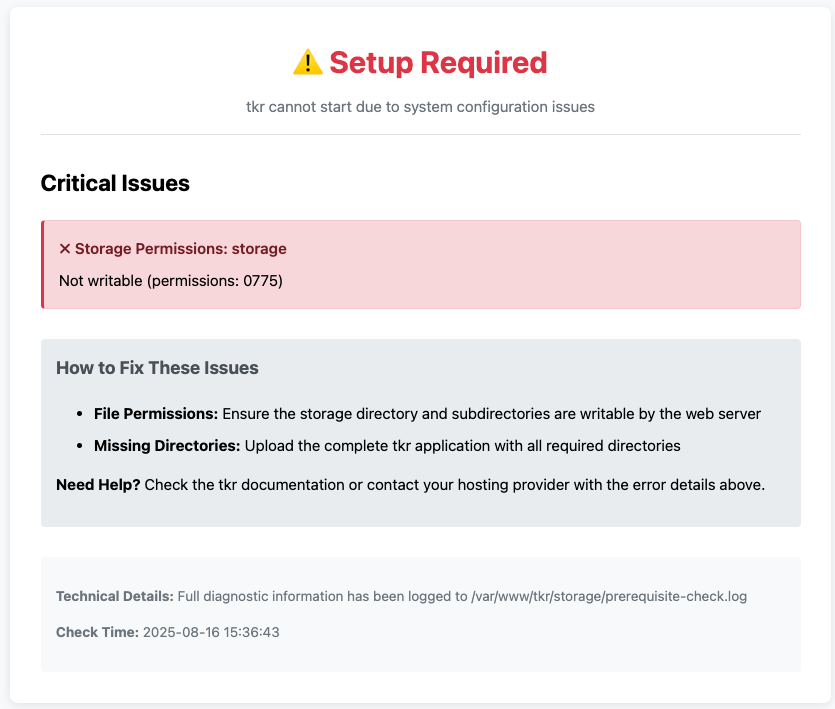Click the bullet point before "File Permissions"
The height and width of the screenshot is (709, 835).
(81, 413)
